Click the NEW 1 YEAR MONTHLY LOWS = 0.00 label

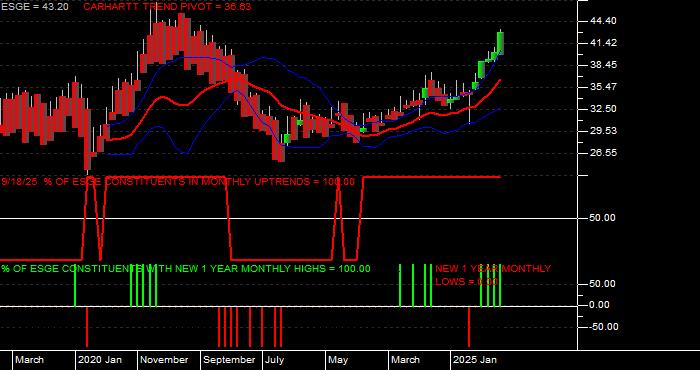[493, 275]
